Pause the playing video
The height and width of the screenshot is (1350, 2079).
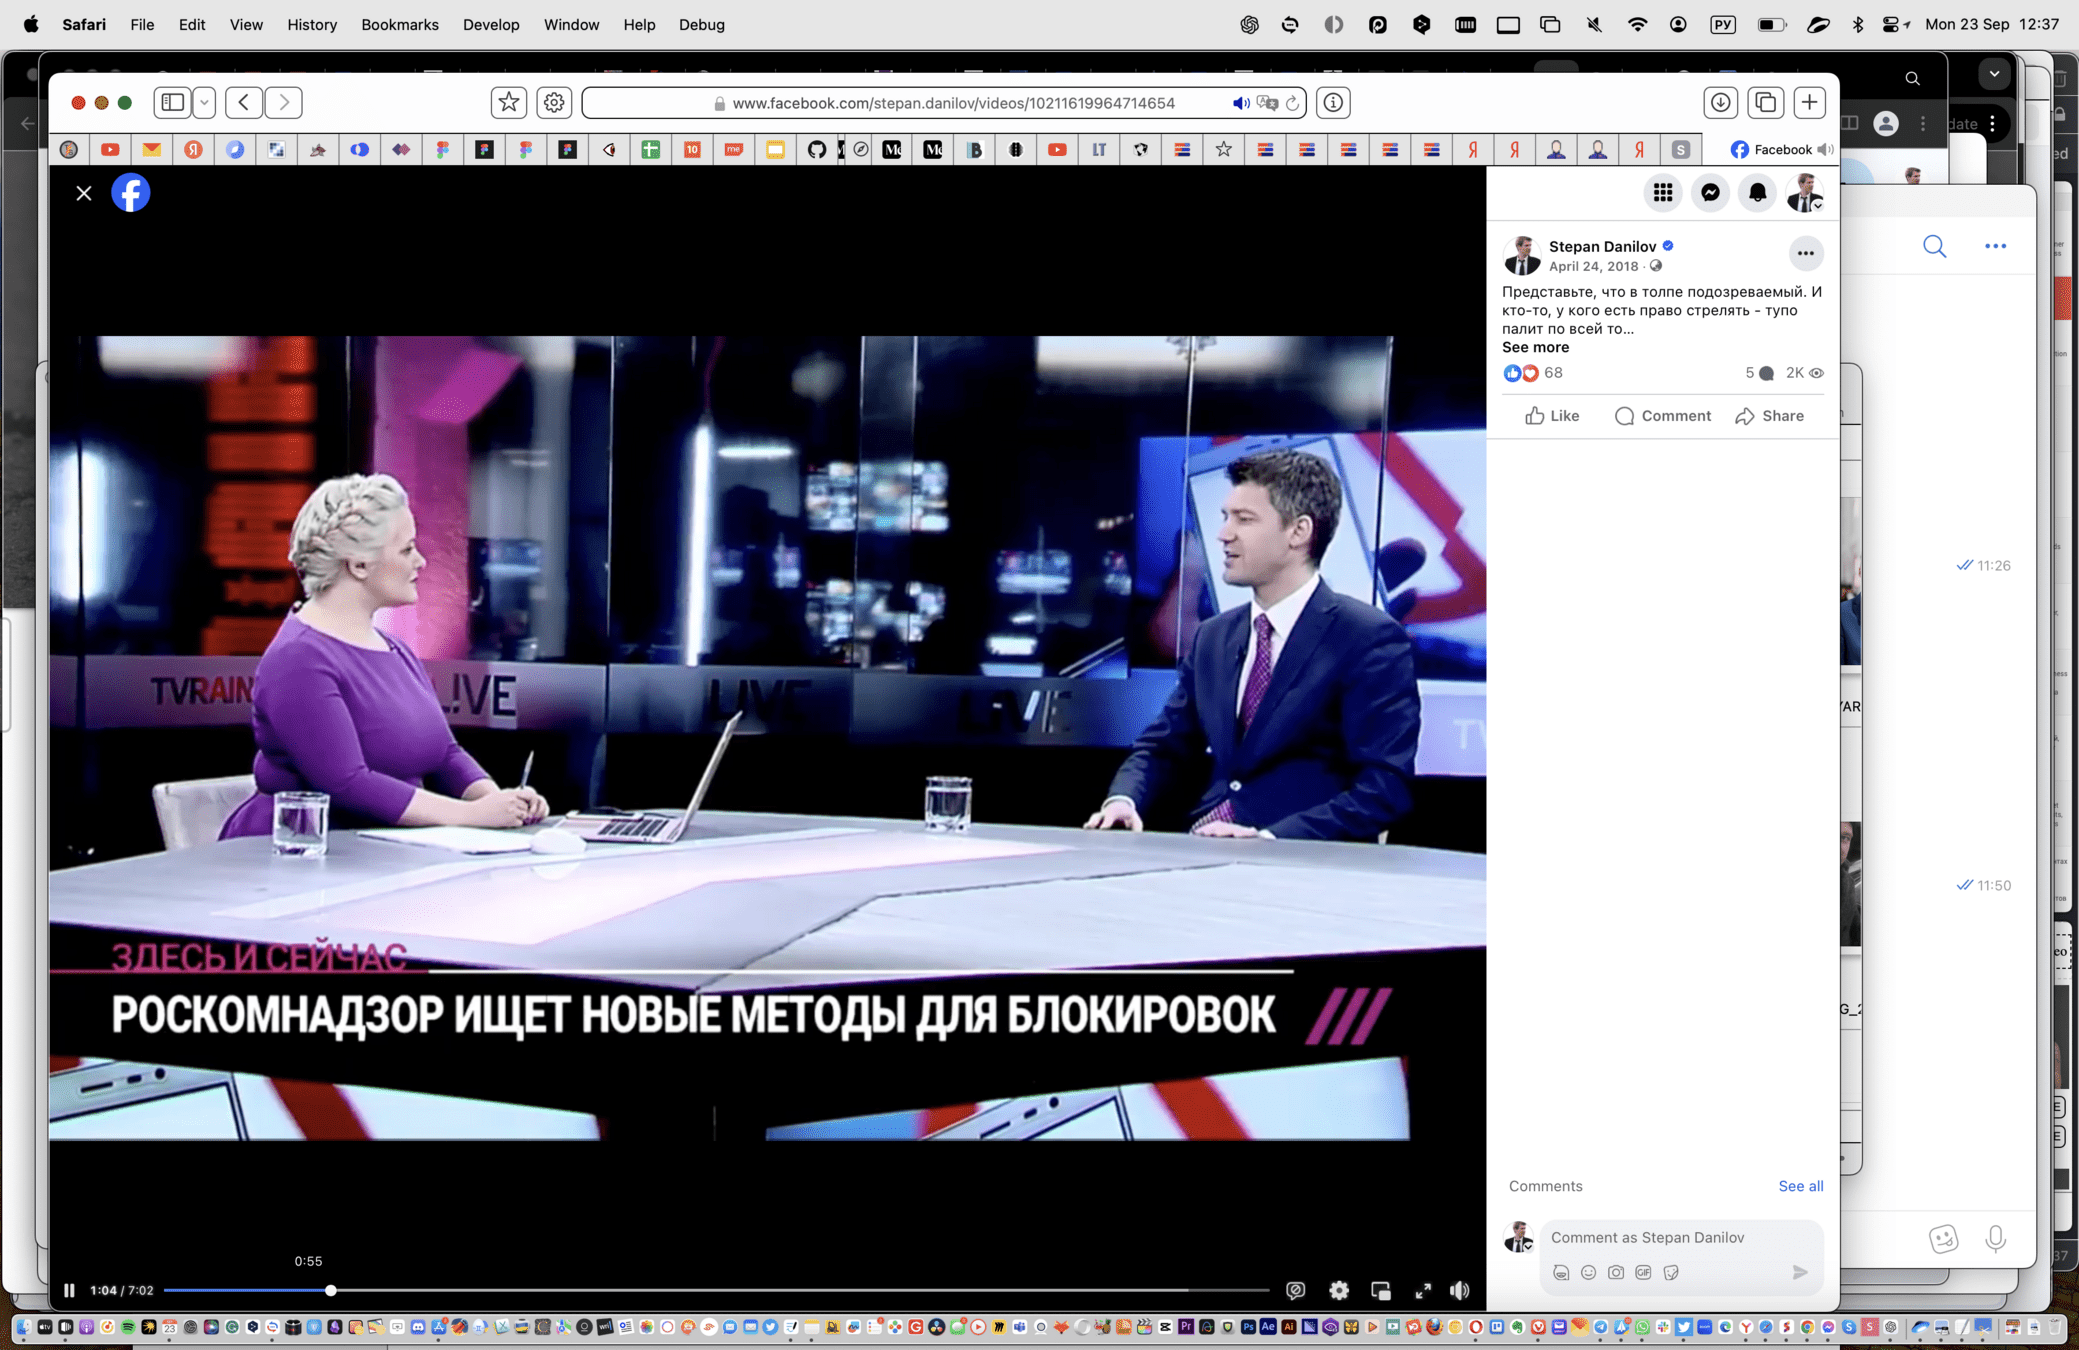pyautogui.click(x=69, y=1290)
